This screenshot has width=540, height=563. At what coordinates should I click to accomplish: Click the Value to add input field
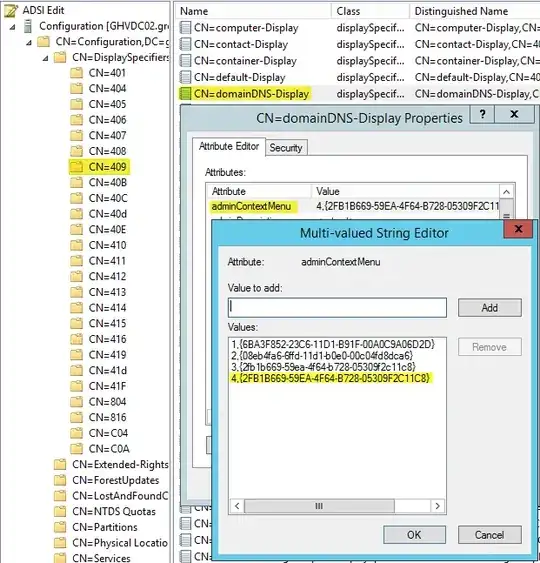click(x=337, y=307)
